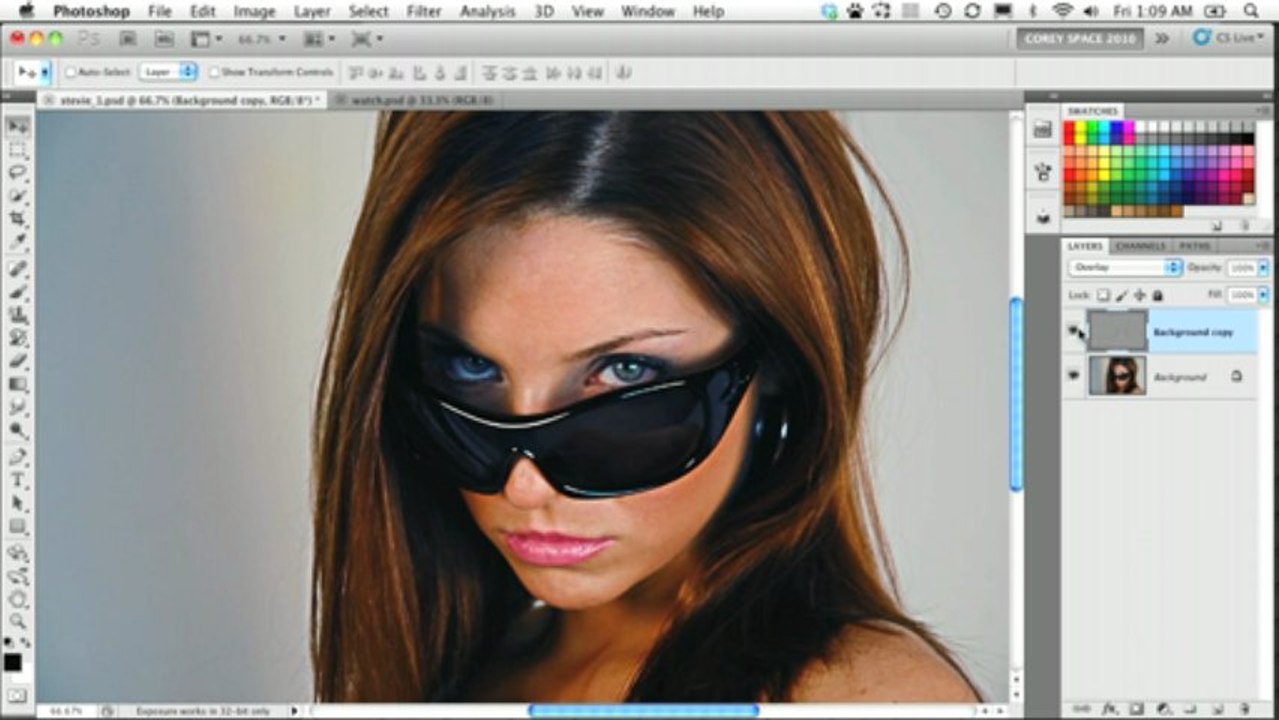Pick the red swatch in Swatches panel
The image size is (1279, 720).
(1069, 128)
